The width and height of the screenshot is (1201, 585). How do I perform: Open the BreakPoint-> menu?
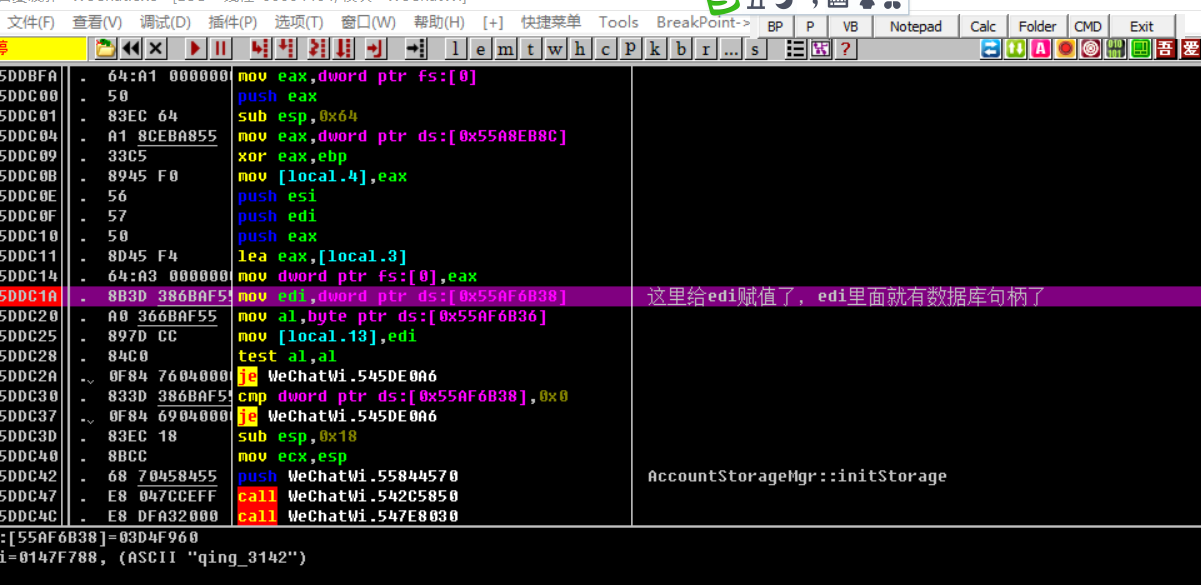(x=703, y=22)
